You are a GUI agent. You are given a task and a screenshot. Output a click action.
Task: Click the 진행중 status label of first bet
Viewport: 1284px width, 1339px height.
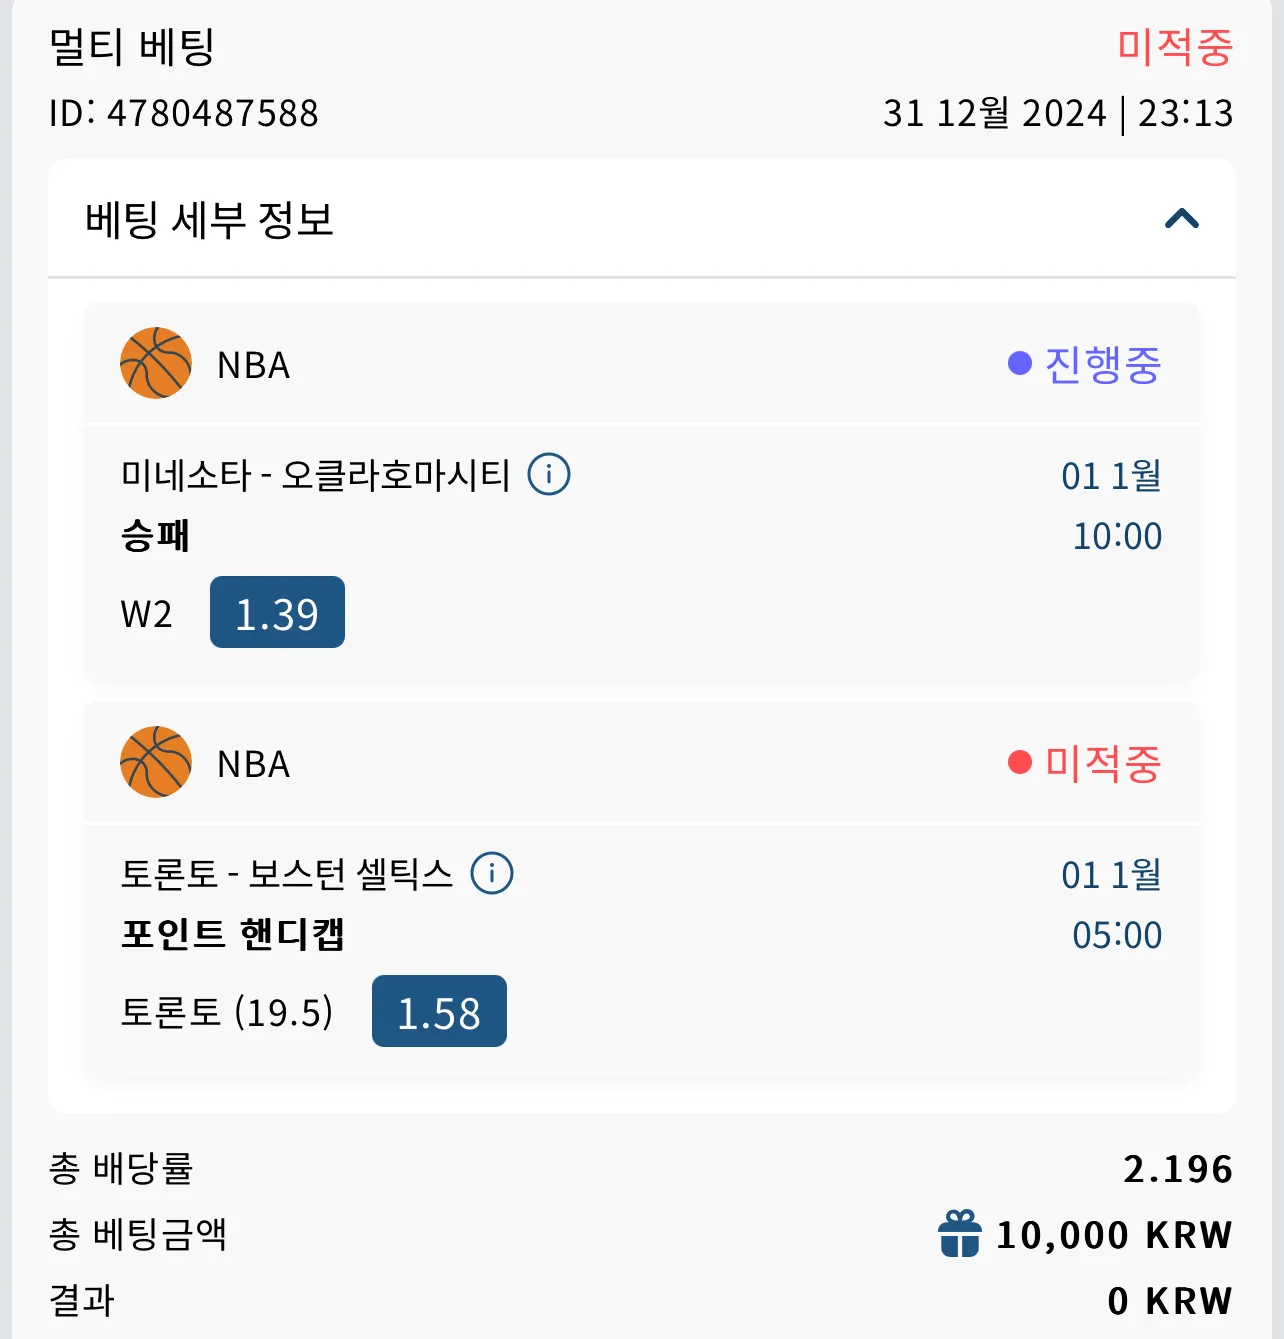[x=1103, y=364]
